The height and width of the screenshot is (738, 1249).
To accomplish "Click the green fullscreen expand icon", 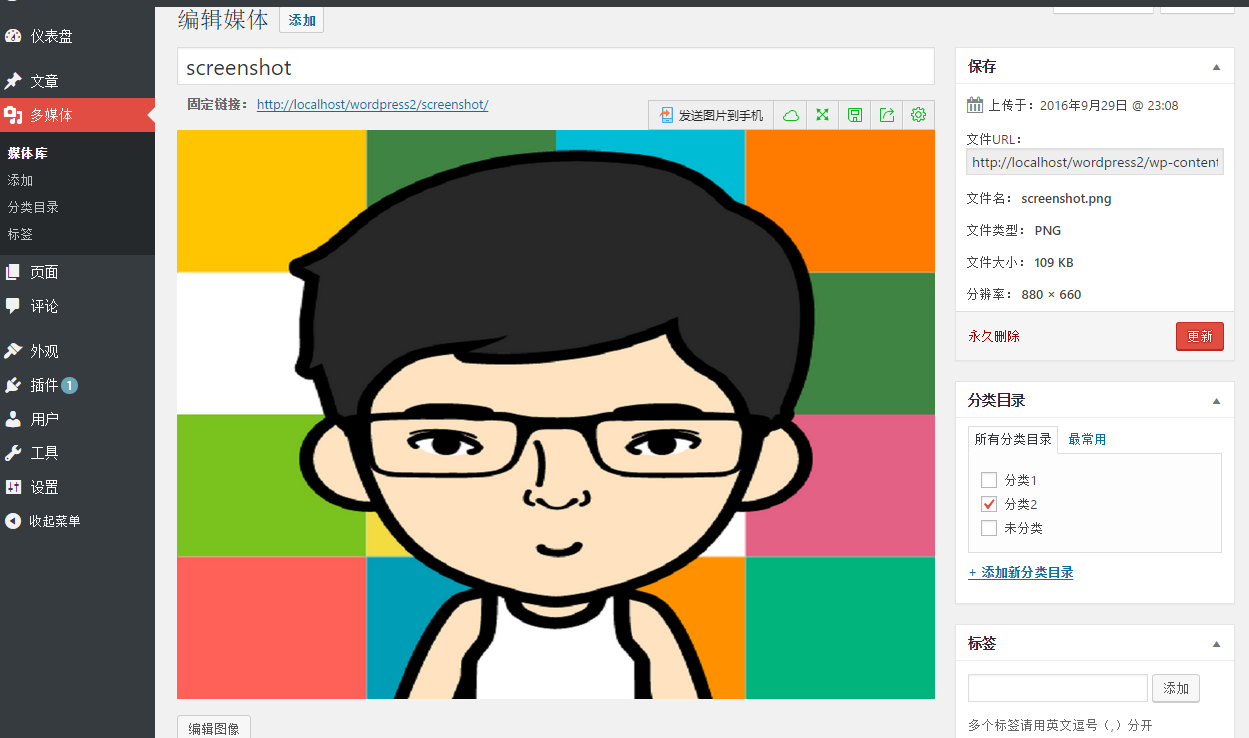I will click(x=822, y=115).
